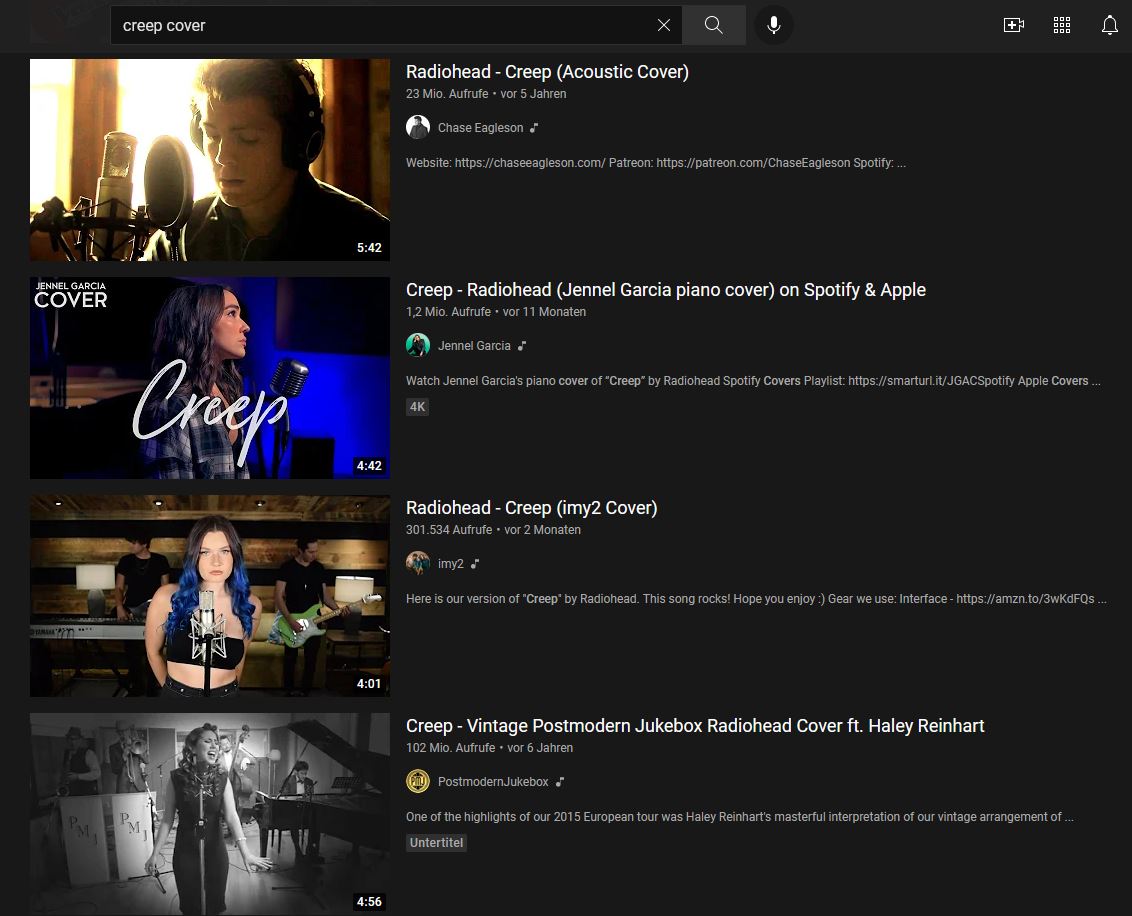Click description 'Here is our version of Creep'
The image size is (1132, 916).
click(x=756, y=598)
